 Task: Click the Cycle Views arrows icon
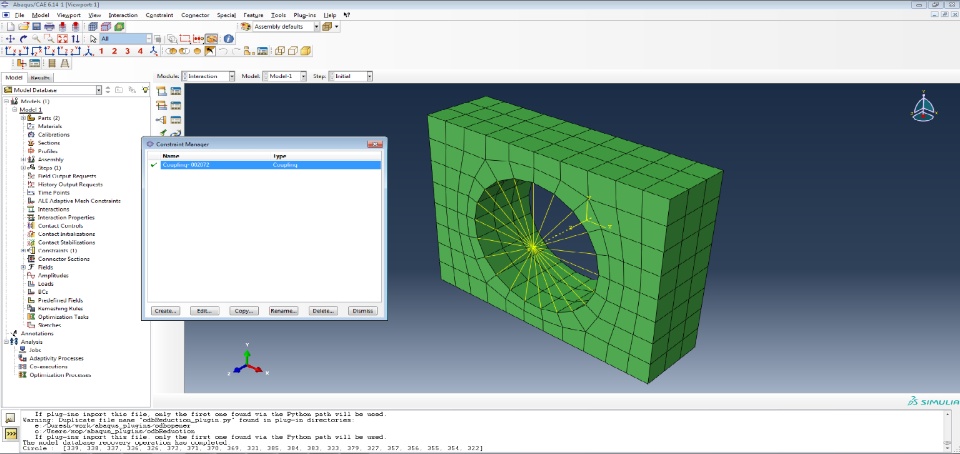pyautogui.click(x=75, y=39)
